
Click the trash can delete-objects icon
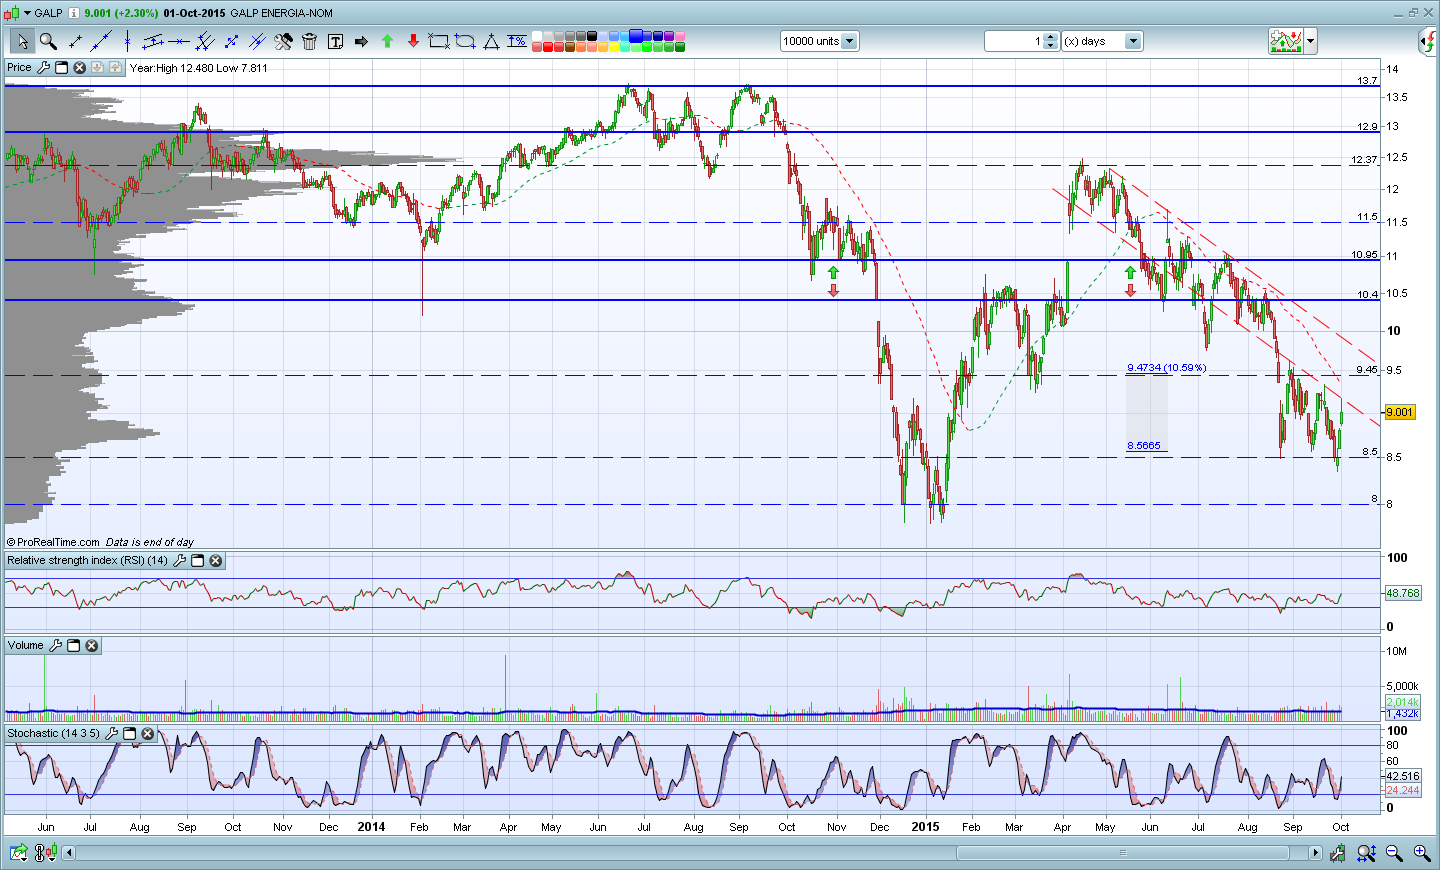tap(309, 41)
